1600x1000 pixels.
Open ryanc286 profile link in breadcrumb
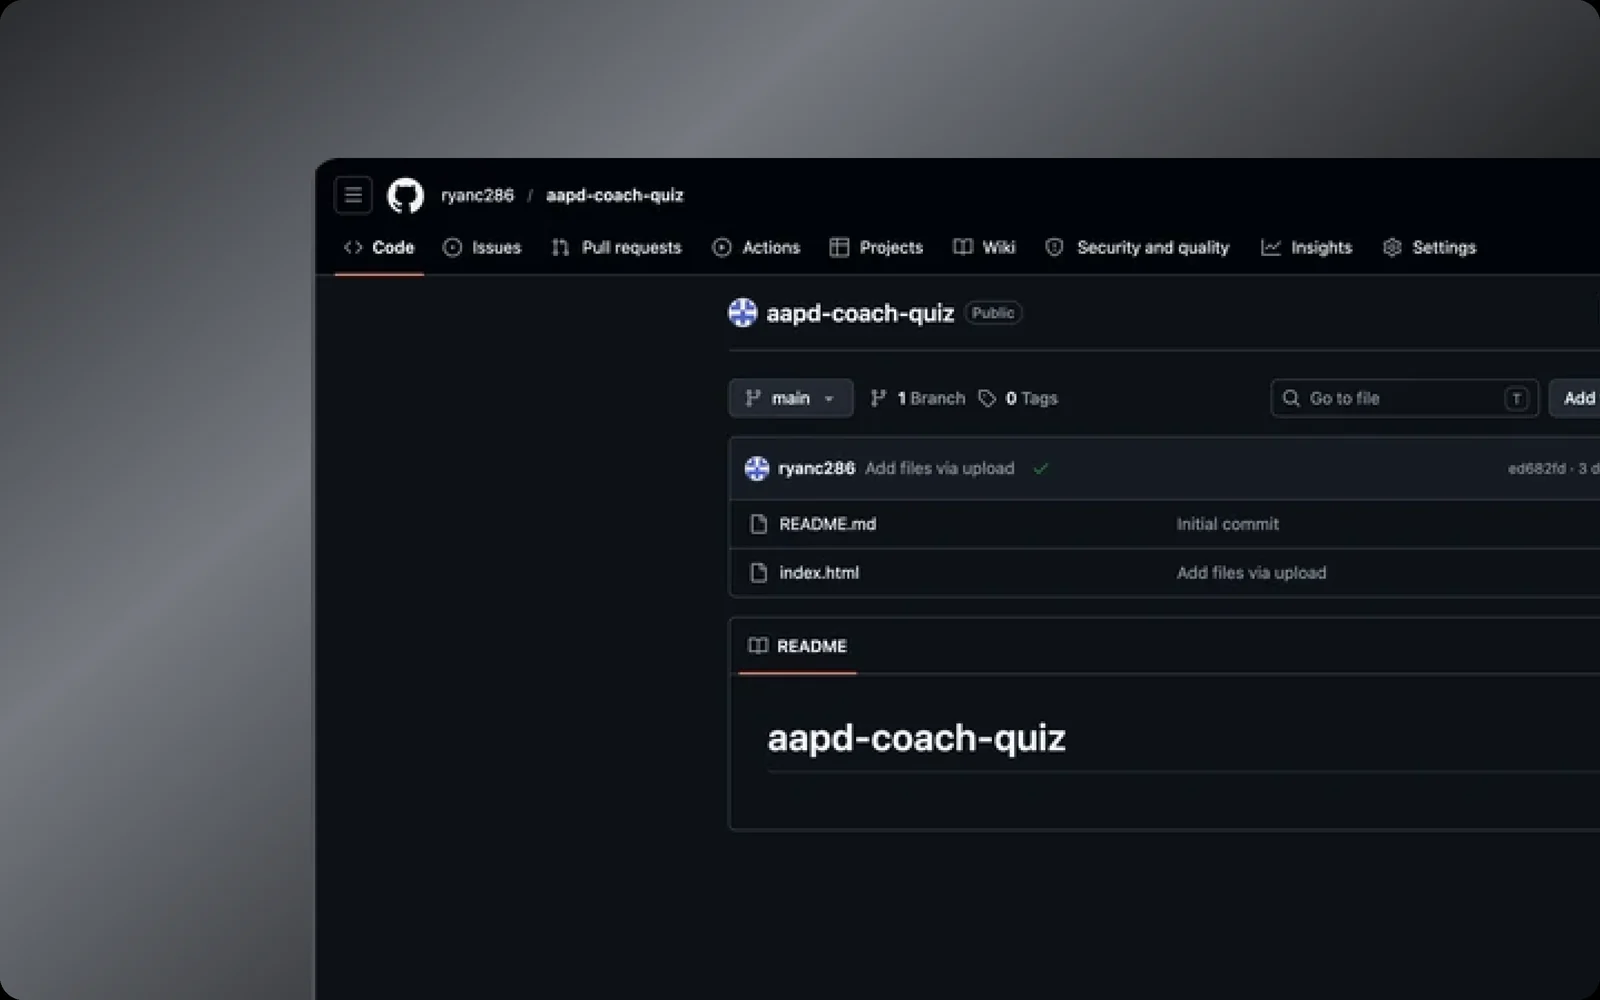pos(477,195)
